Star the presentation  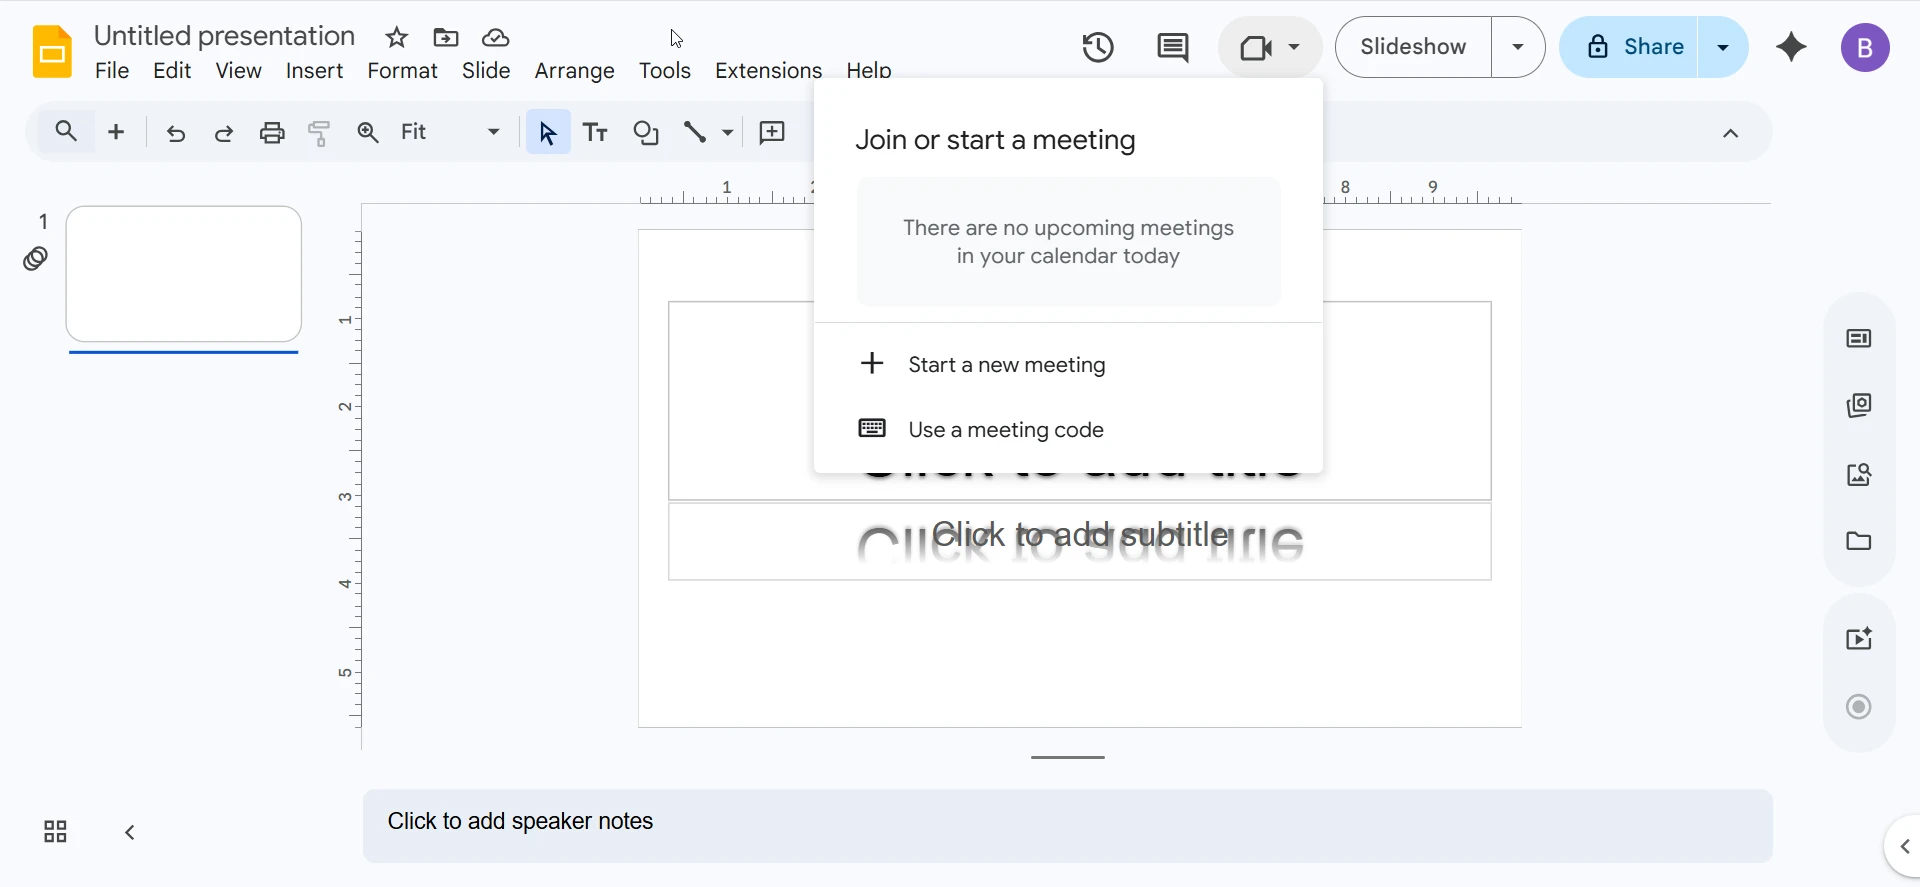click(x=397, y=38)
